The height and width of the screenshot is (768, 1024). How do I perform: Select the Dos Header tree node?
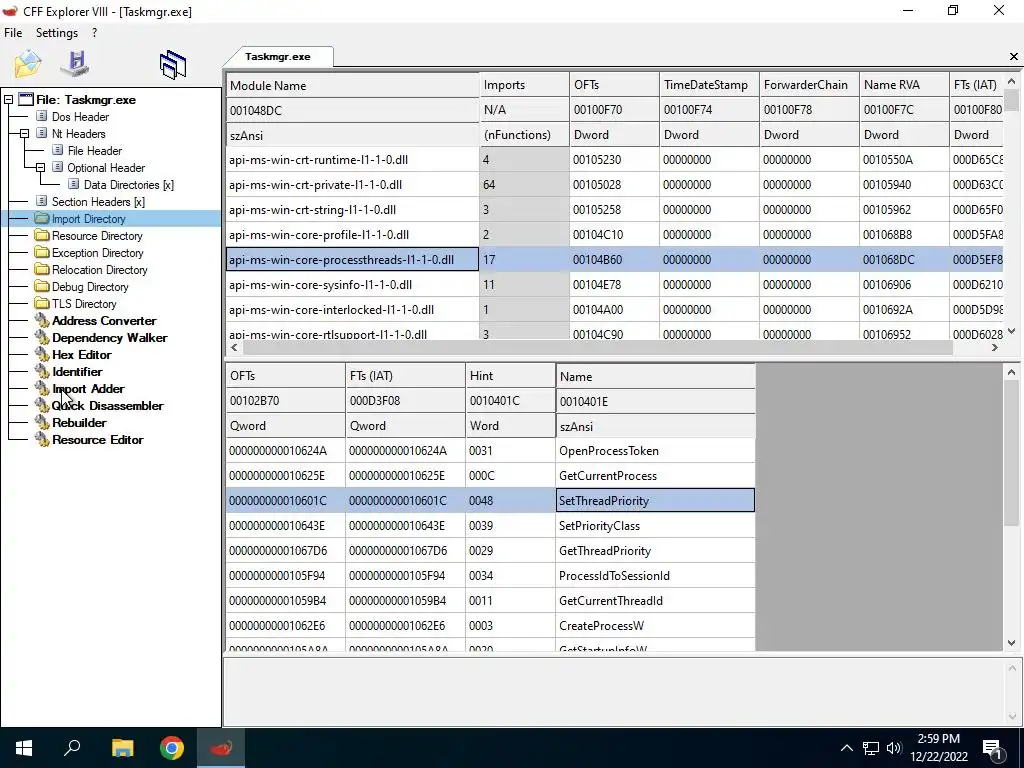click(80, 117)
